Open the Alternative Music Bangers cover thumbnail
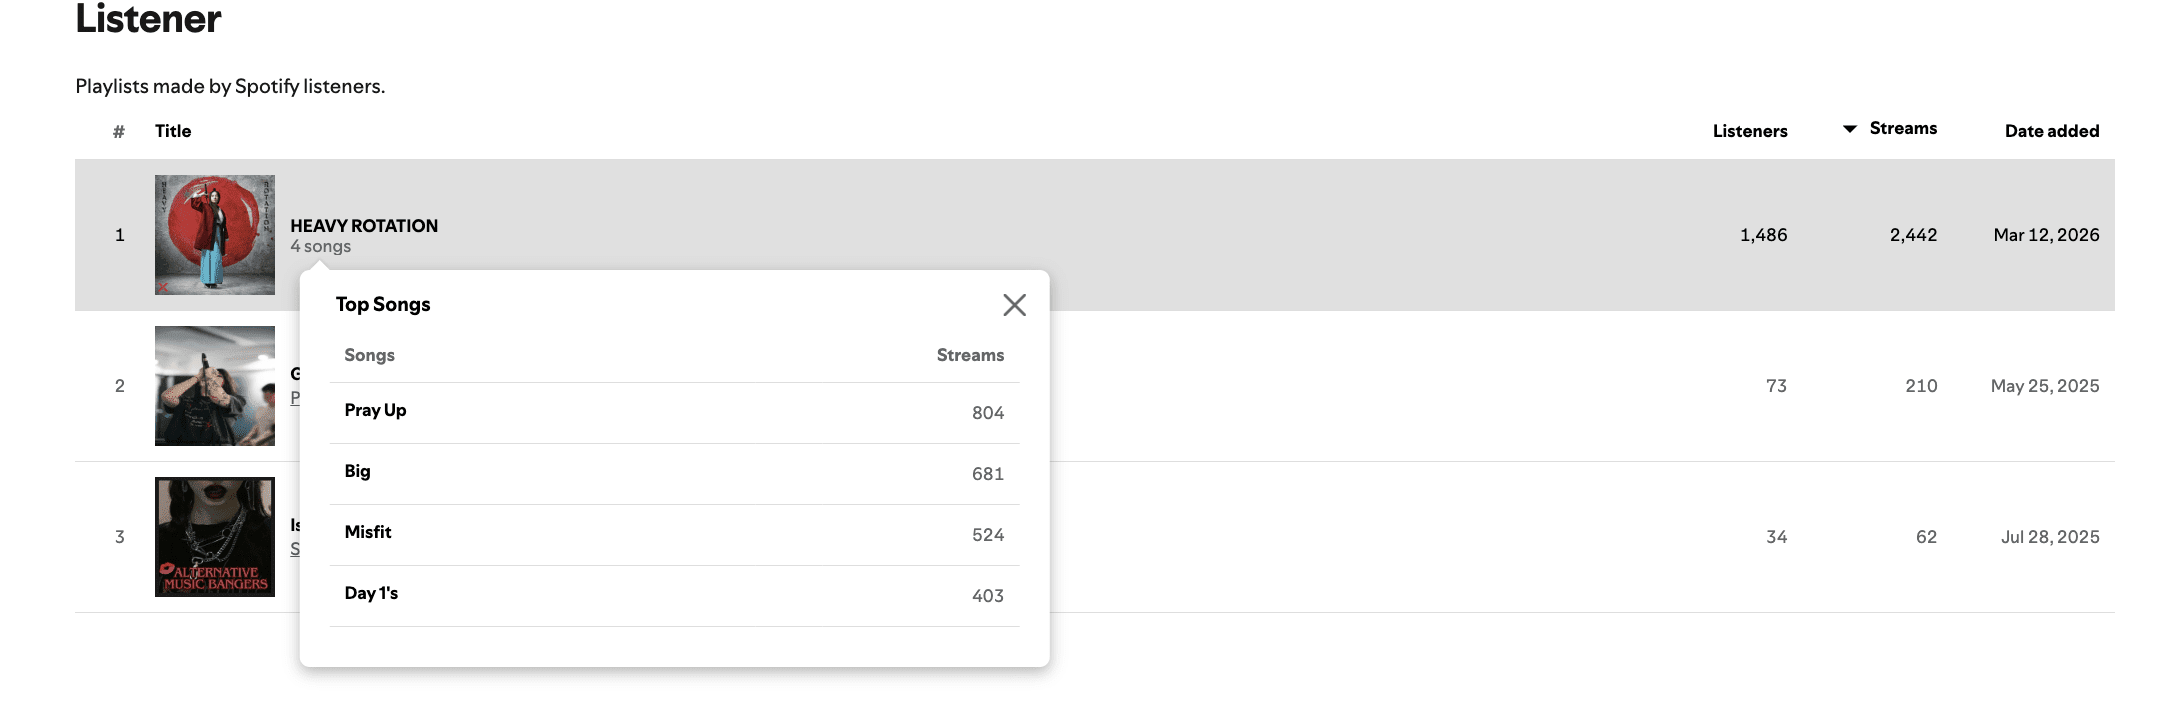Viewport: 2173px width, 708px height. click(x=215, y=537)
